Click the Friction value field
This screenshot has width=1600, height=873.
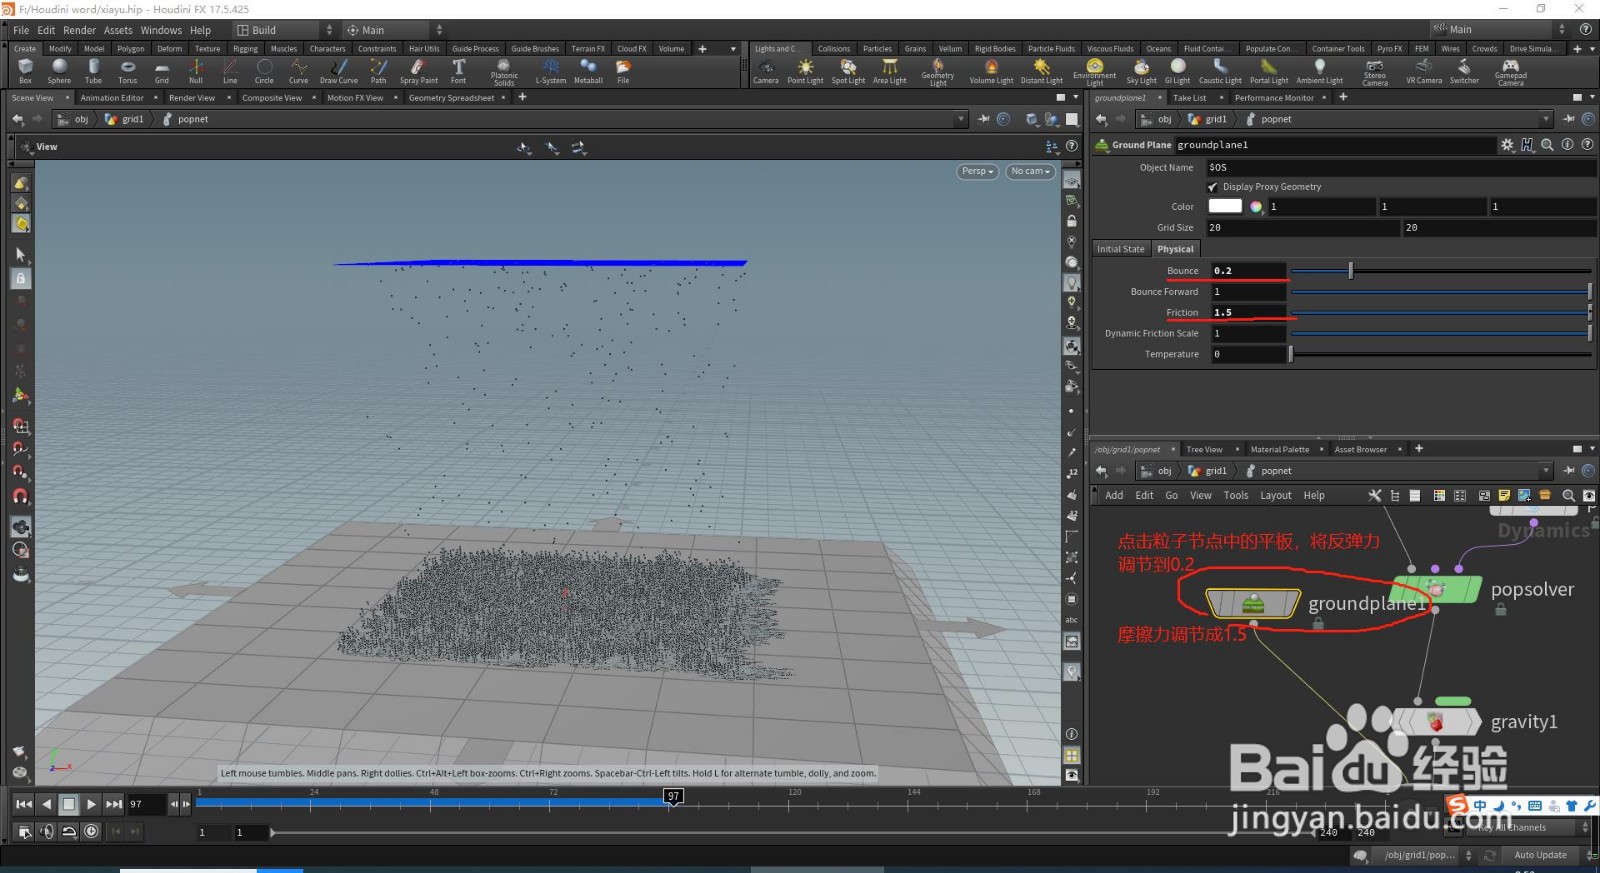tap(1248, 312)
